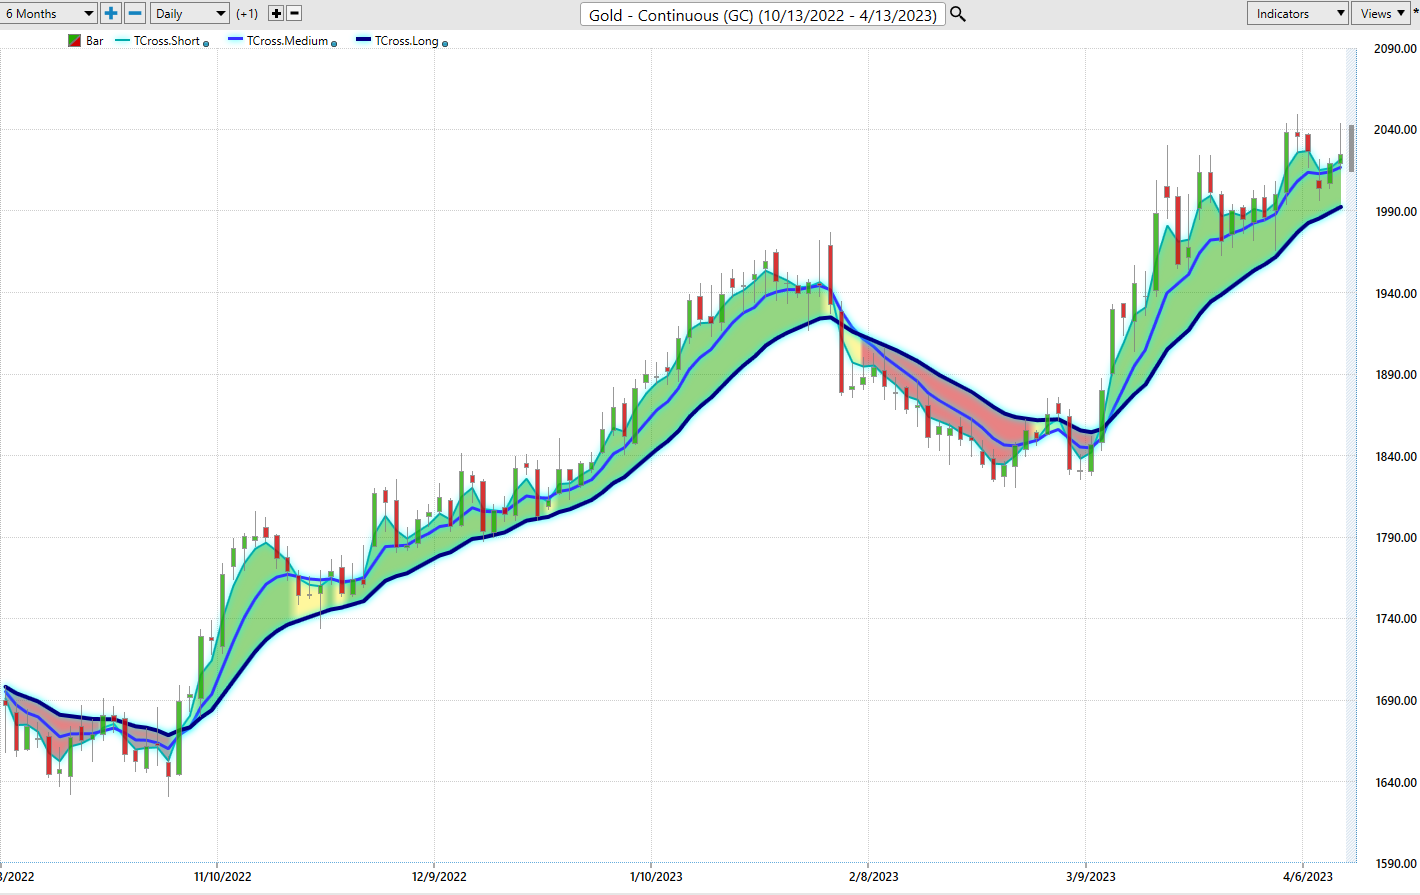Click the black minus forecast decrement button
Image resolution: width=1420 pixels, height=895 pixels.
[x=294, y=13]
